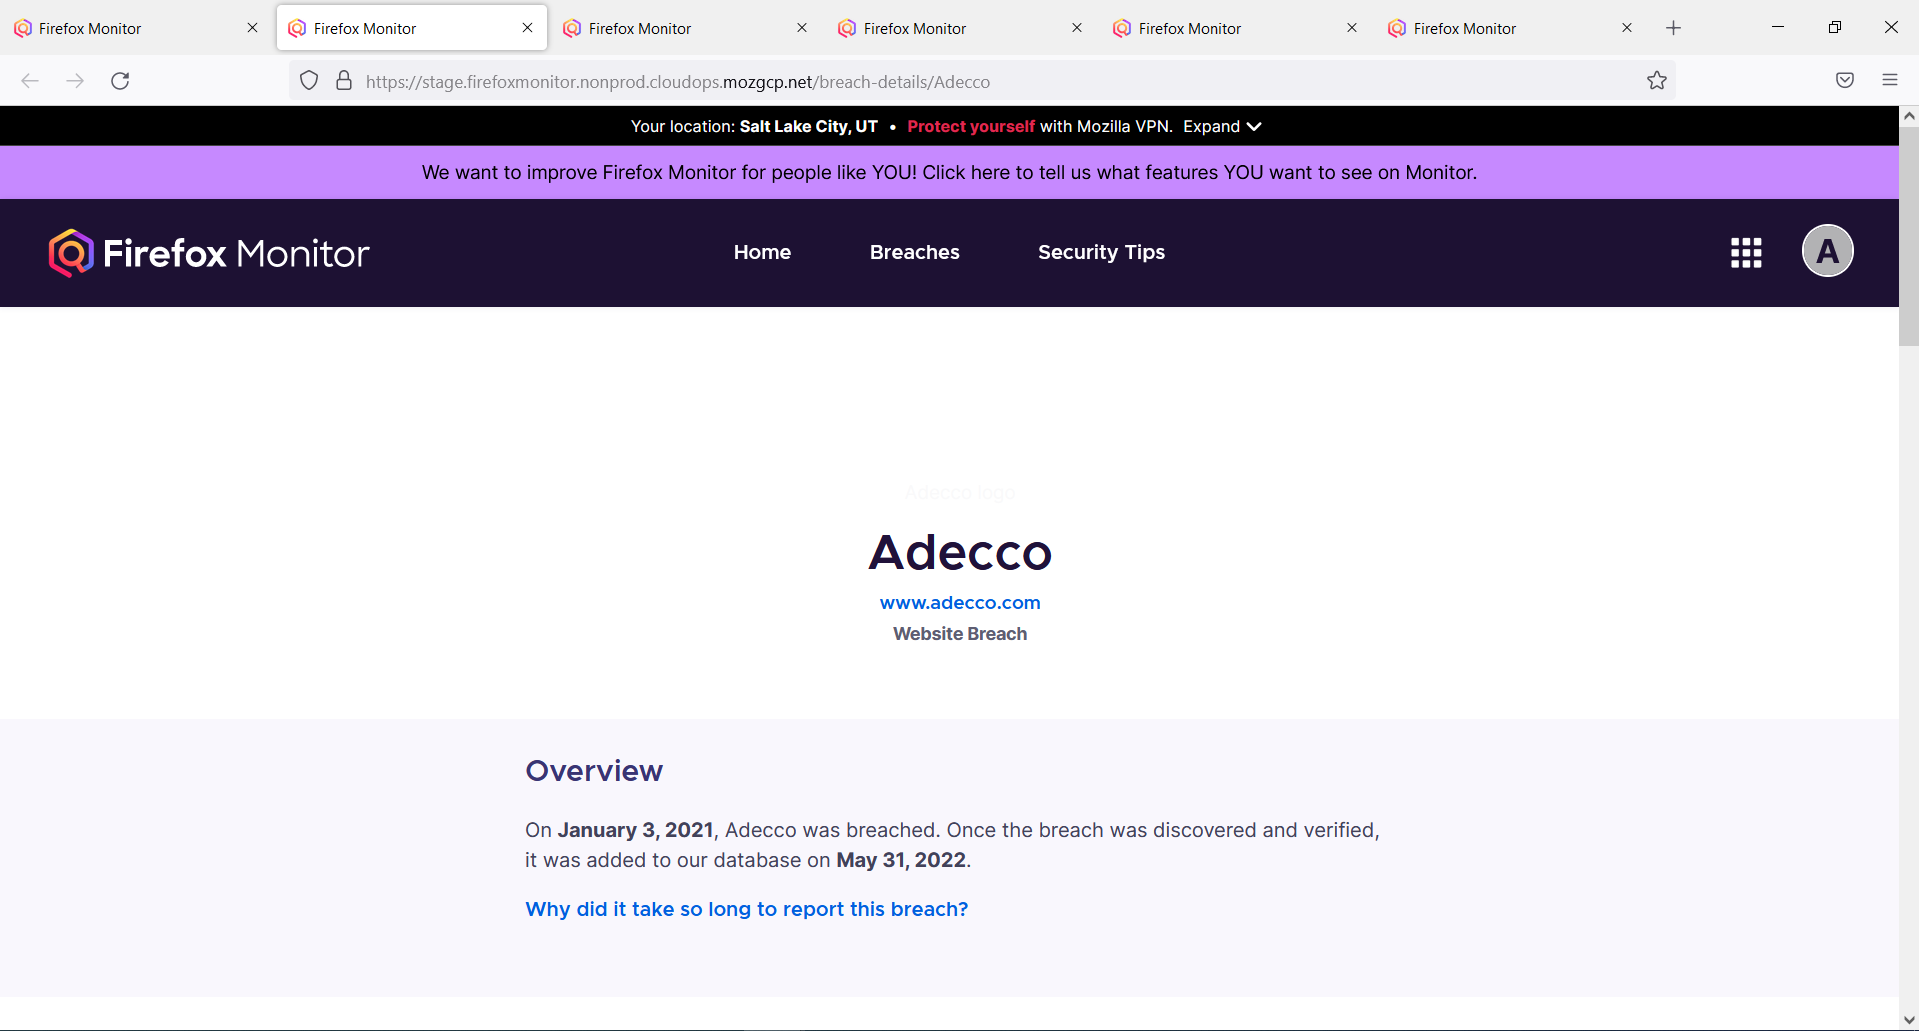This screenshot has width=1919, height=1031.
Task: Close the sixth Firefox Monitor tab
Action: click(1627, 28)
